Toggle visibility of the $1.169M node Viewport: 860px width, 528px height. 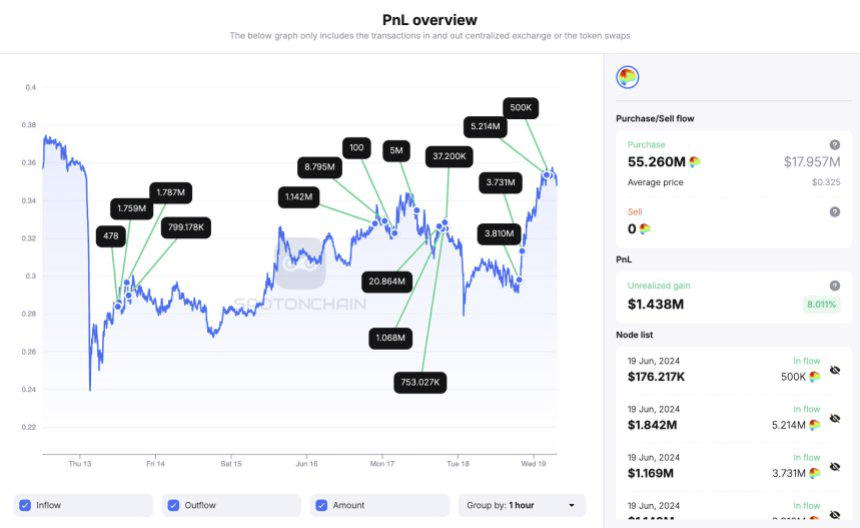coord(835,467)
